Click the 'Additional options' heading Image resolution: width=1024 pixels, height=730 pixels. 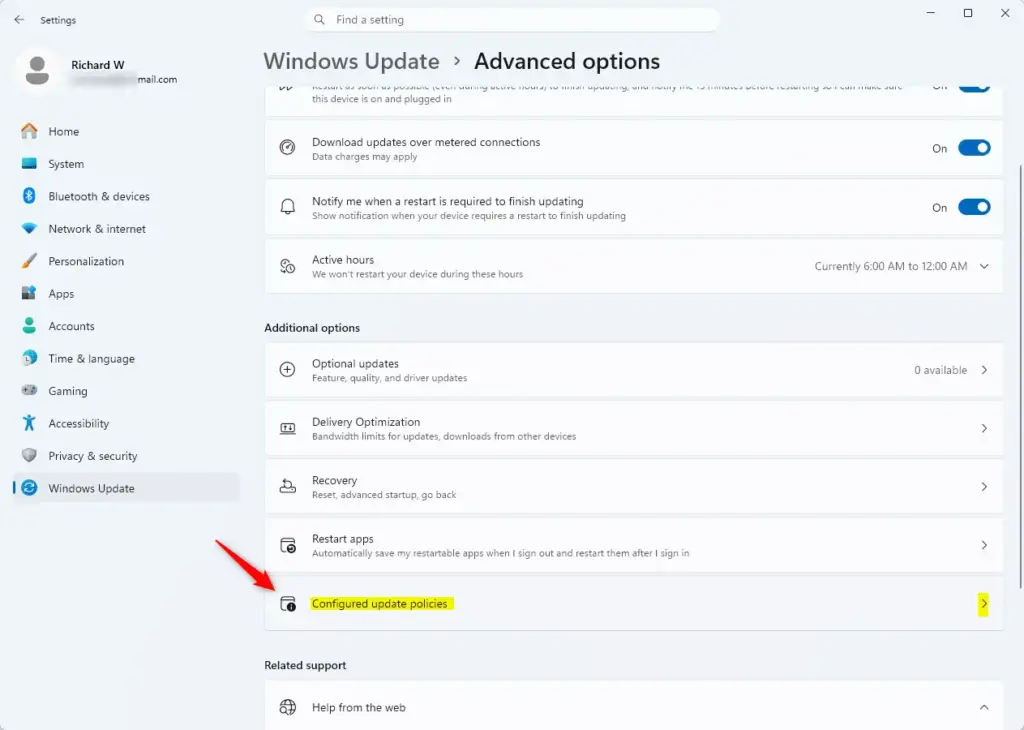[x=312, y=328]
